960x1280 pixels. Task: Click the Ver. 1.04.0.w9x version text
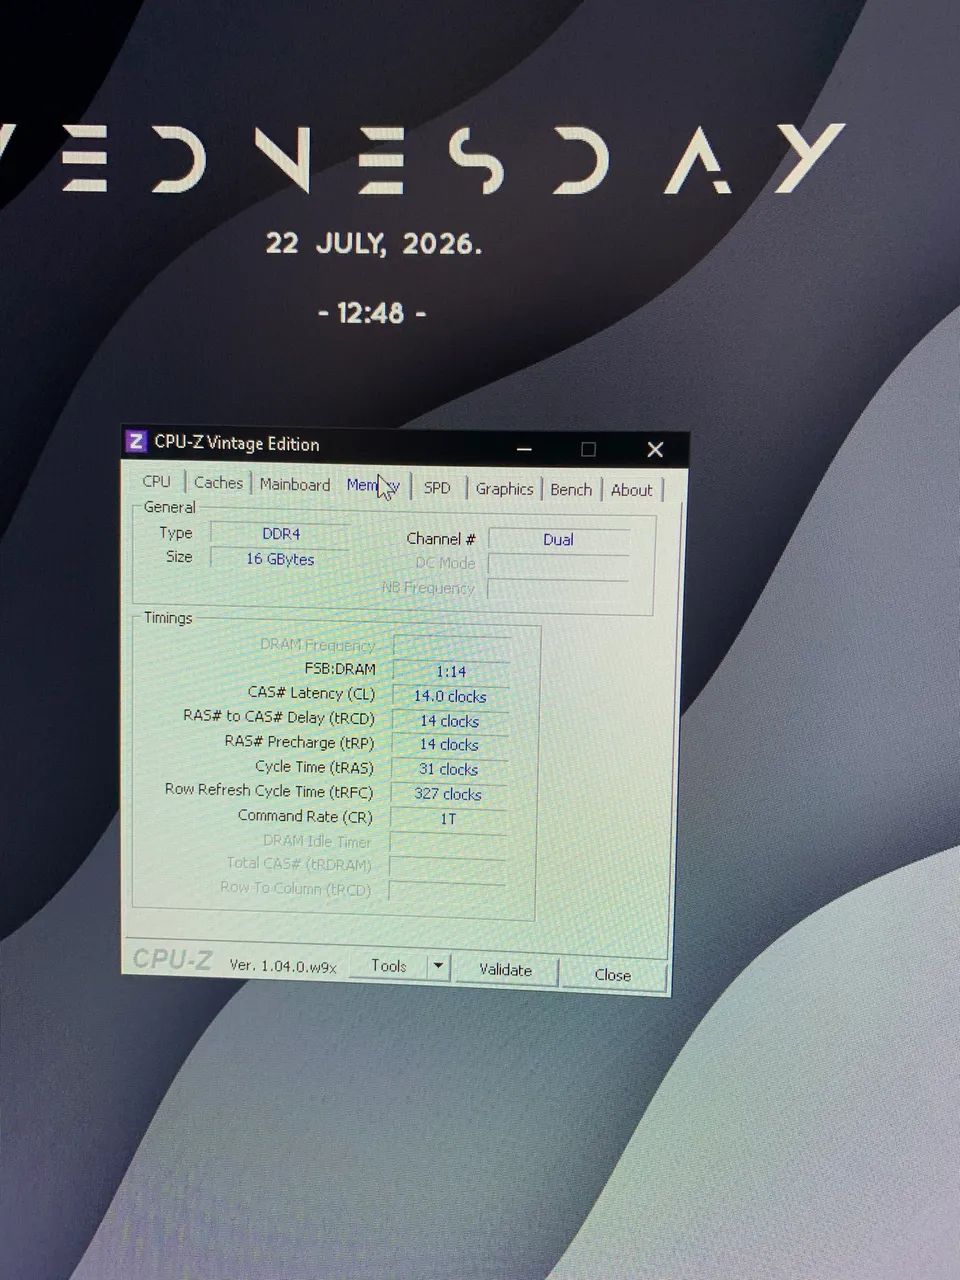[x=283, y=965]
